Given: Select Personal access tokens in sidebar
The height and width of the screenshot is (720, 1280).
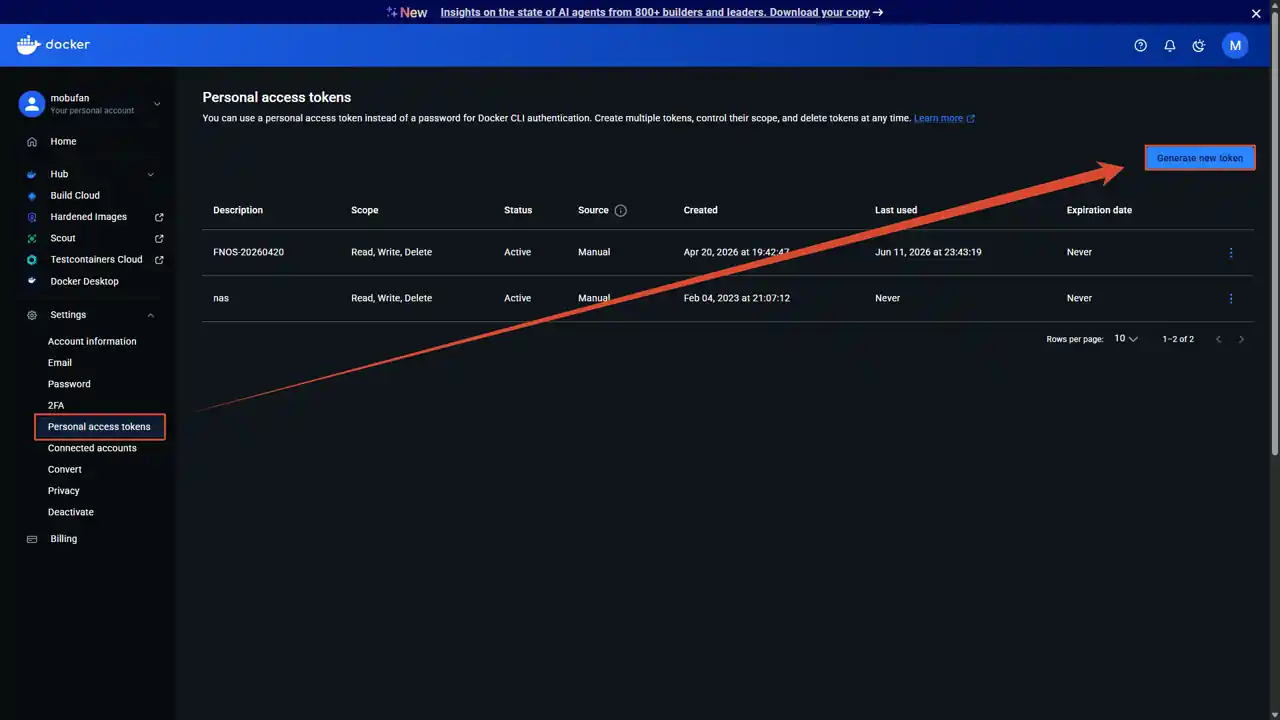Looking at the screenshot, I should 99,427.
